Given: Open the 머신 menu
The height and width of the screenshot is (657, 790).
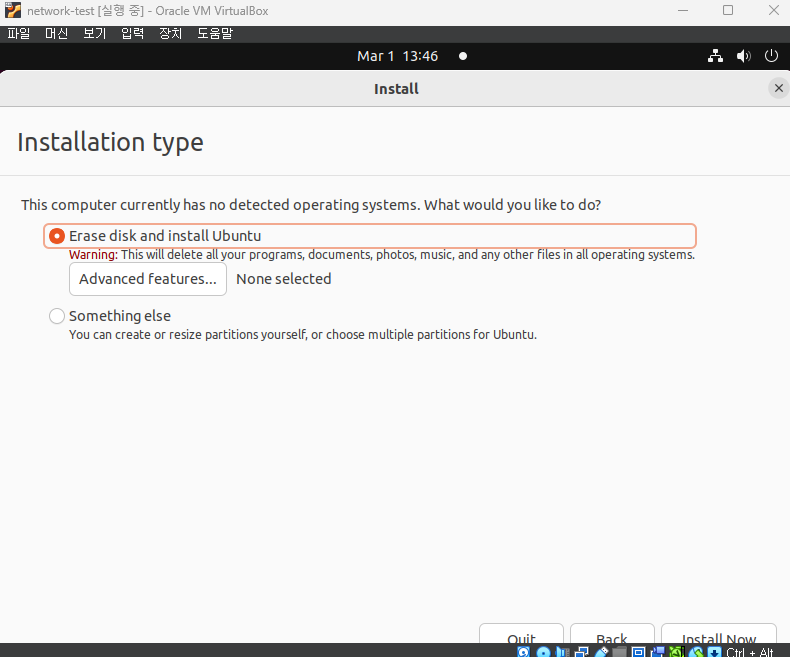Looking at the screenshot, I should pos(56,33).
